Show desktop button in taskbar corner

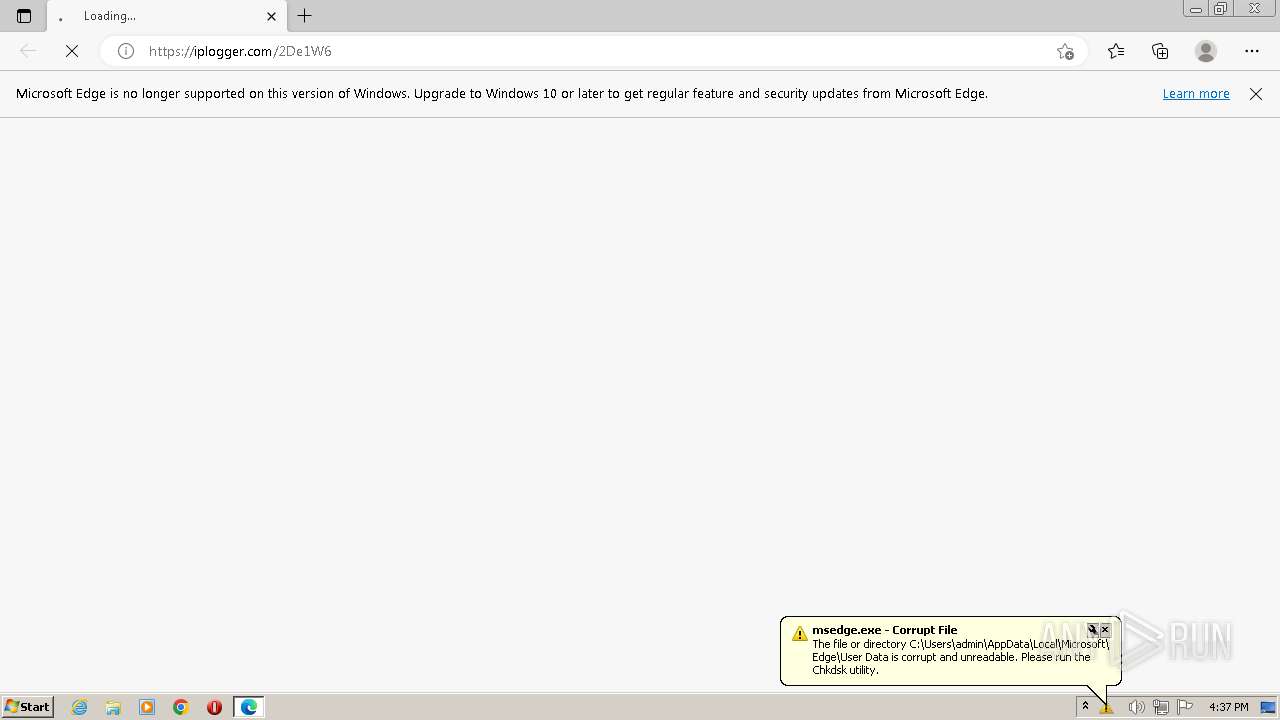(x=1268, y=707)
